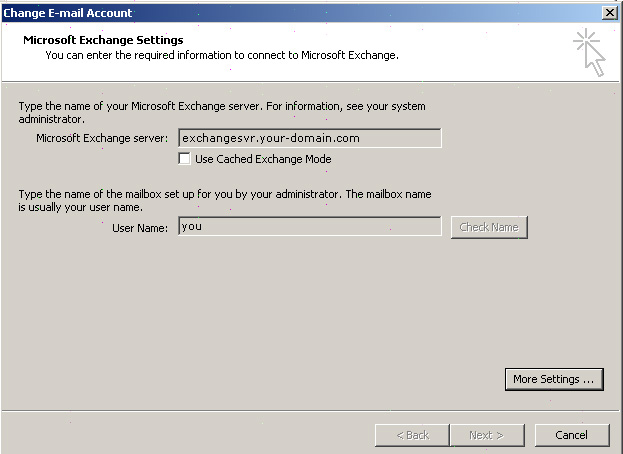Click the 'You can enter the required information' subtitle
Screen dimensions: 623x454
click(222, 55)
